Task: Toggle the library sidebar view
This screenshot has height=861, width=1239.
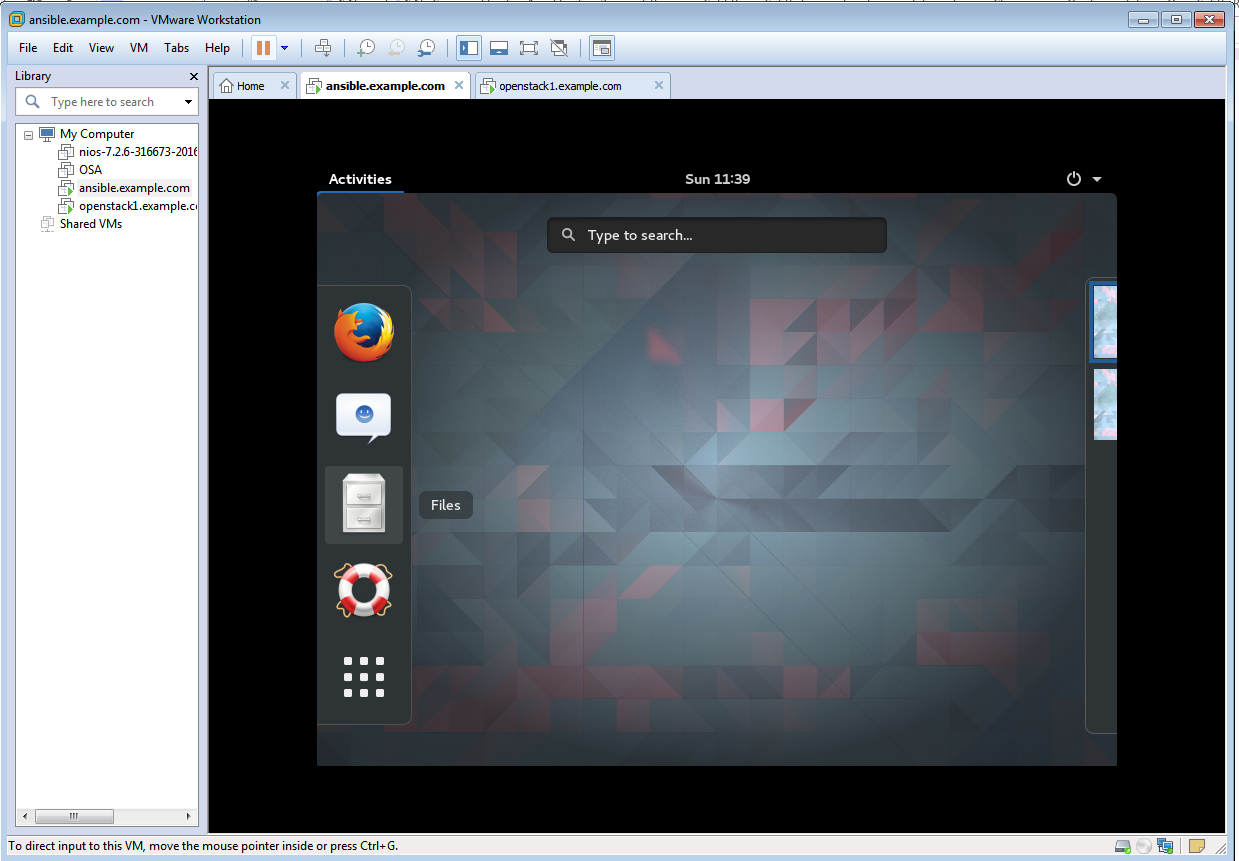Action: pos(468,47)
